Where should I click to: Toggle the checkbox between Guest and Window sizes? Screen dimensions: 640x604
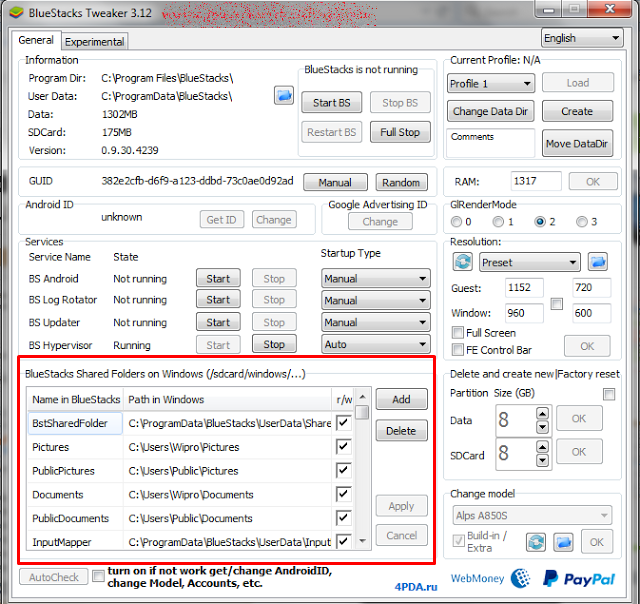[x=557, y=304]
